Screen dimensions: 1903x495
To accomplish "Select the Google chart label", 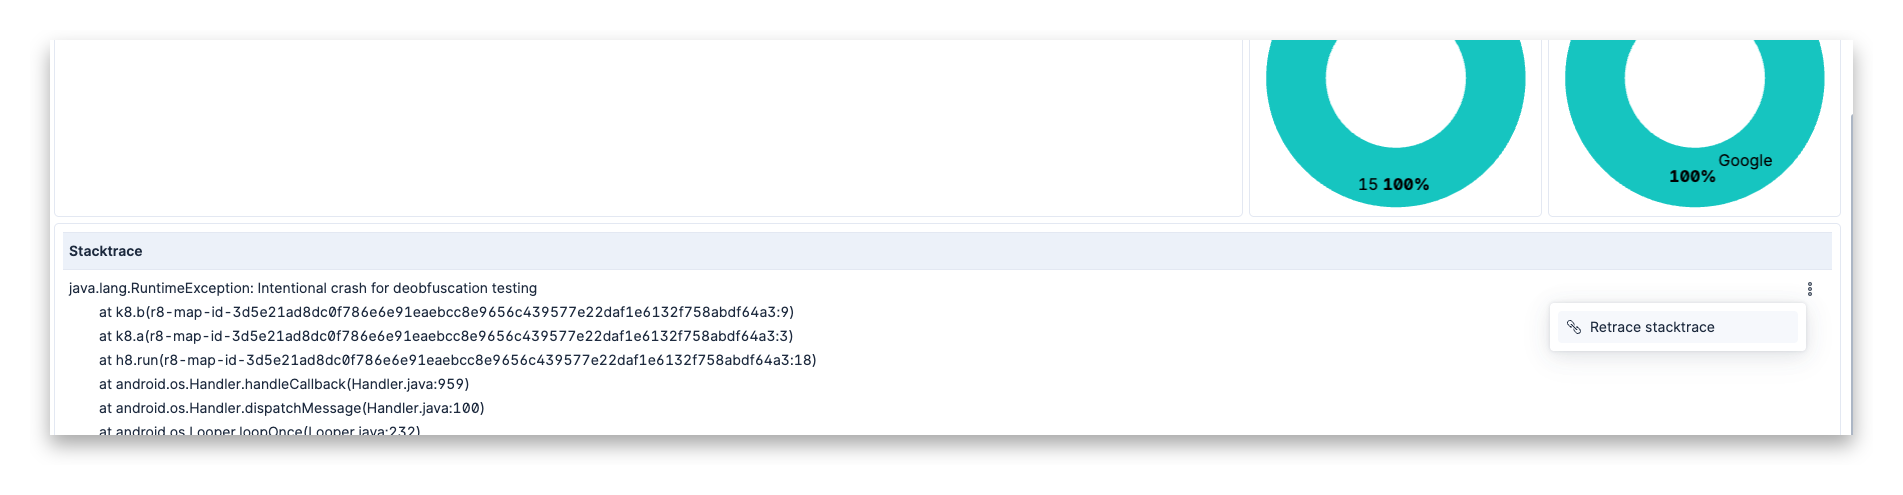I will click(x=1745, y=160).
